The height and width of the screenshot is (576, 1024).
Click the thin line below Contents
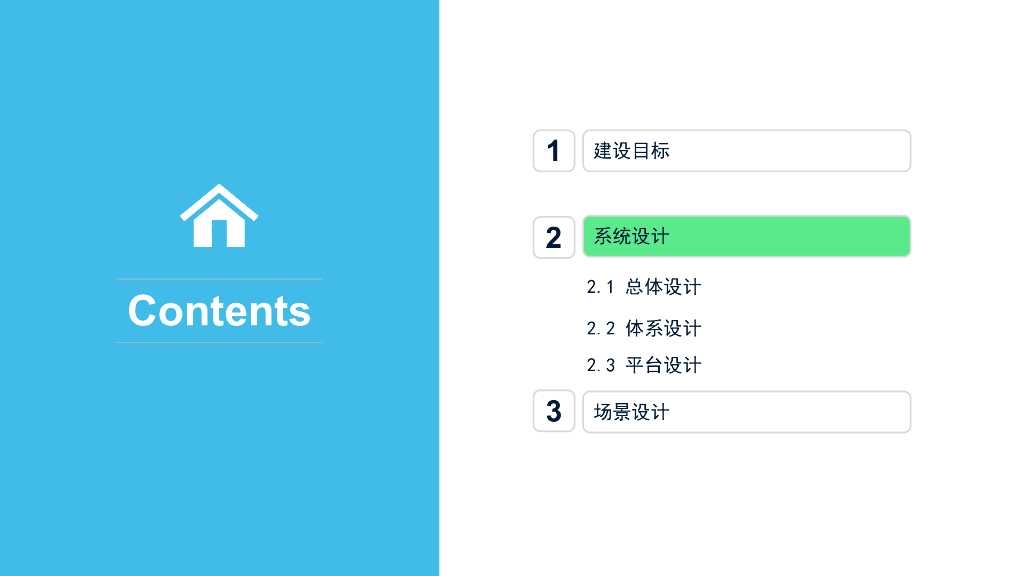click(219, 342)
